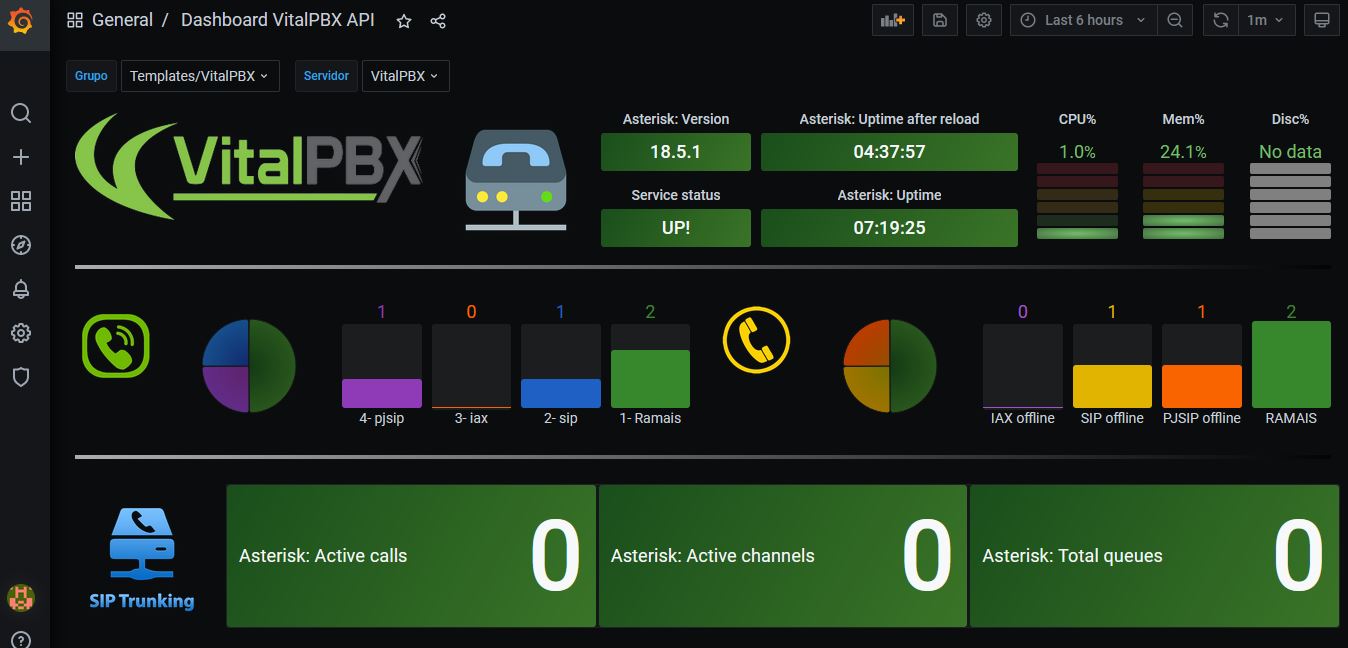Open the Last 6 hours time picker

1084,20
